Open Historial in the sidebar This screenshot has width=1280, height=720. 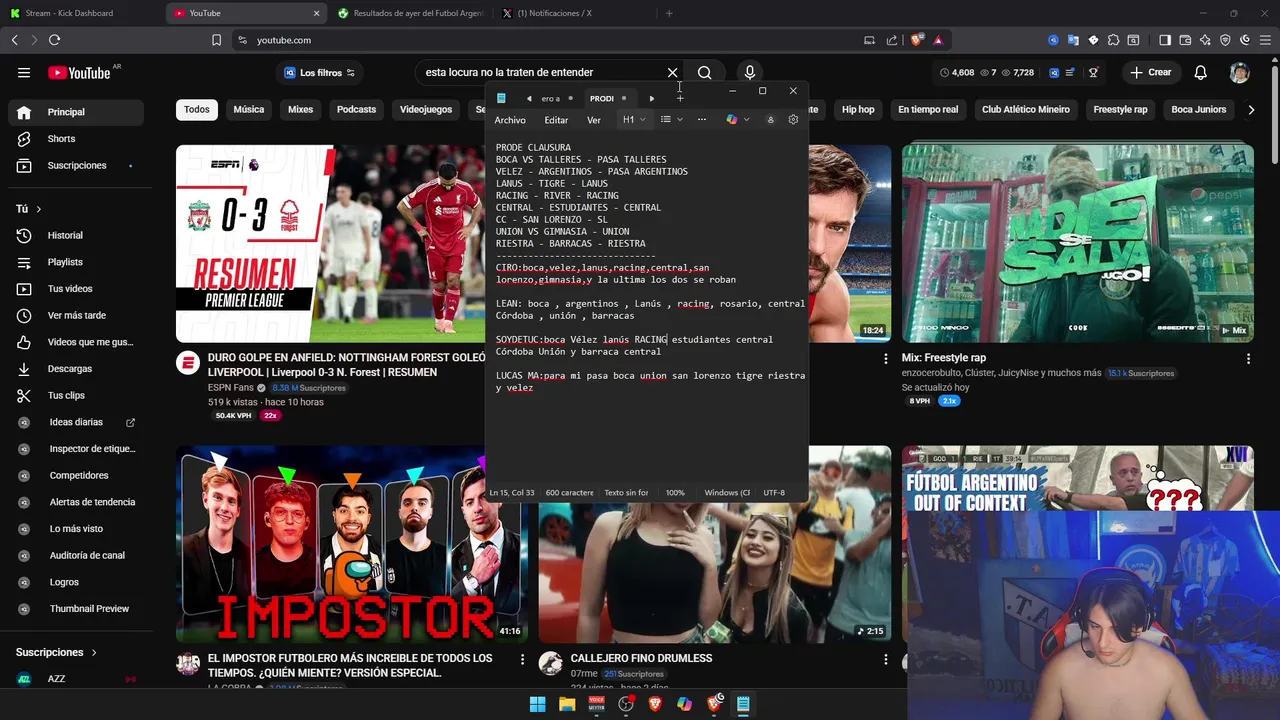coord(75,236)
